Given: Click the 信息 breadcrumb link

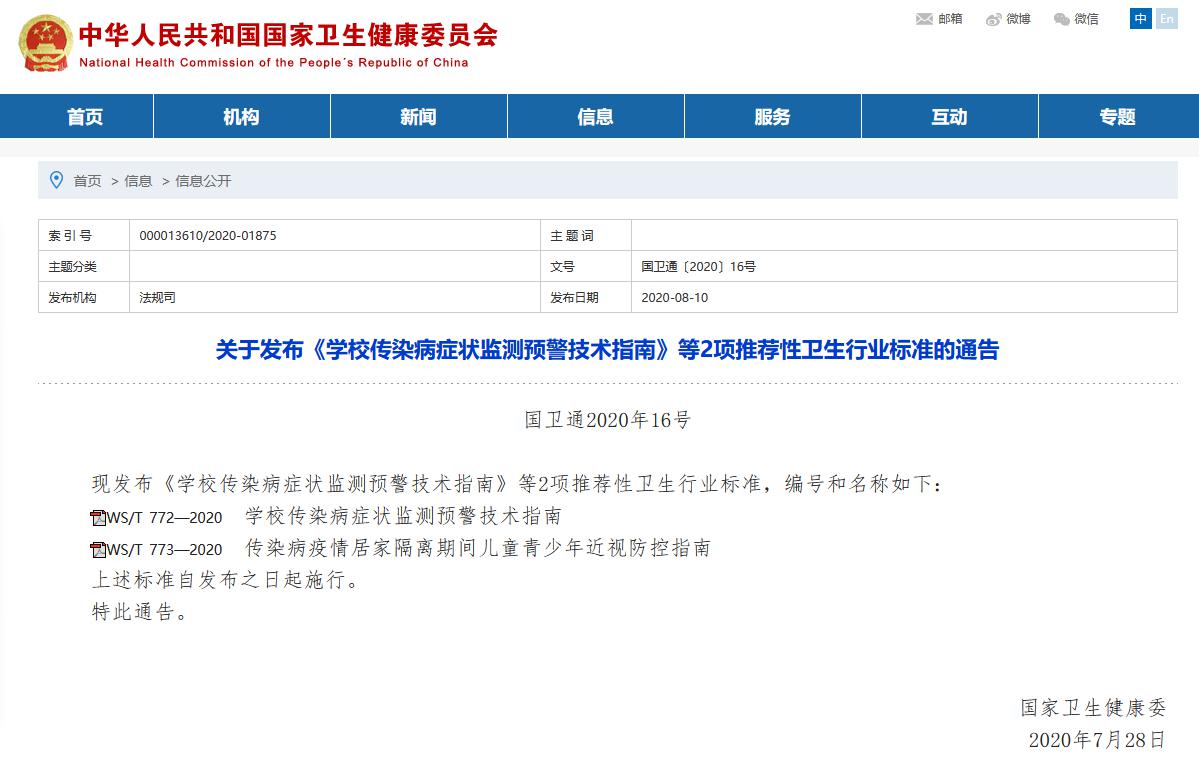Looking at the screenshot, I should click(x=137, y=180).
